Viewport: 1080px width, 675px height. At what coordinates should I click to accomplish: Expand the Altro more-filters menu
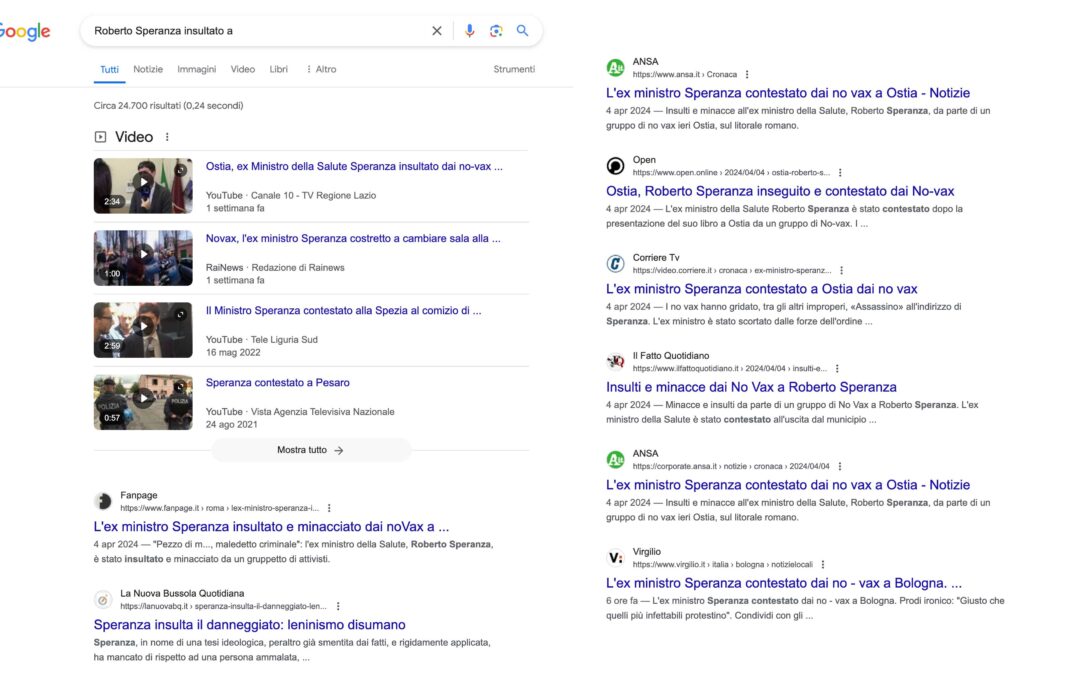point(321,70)
